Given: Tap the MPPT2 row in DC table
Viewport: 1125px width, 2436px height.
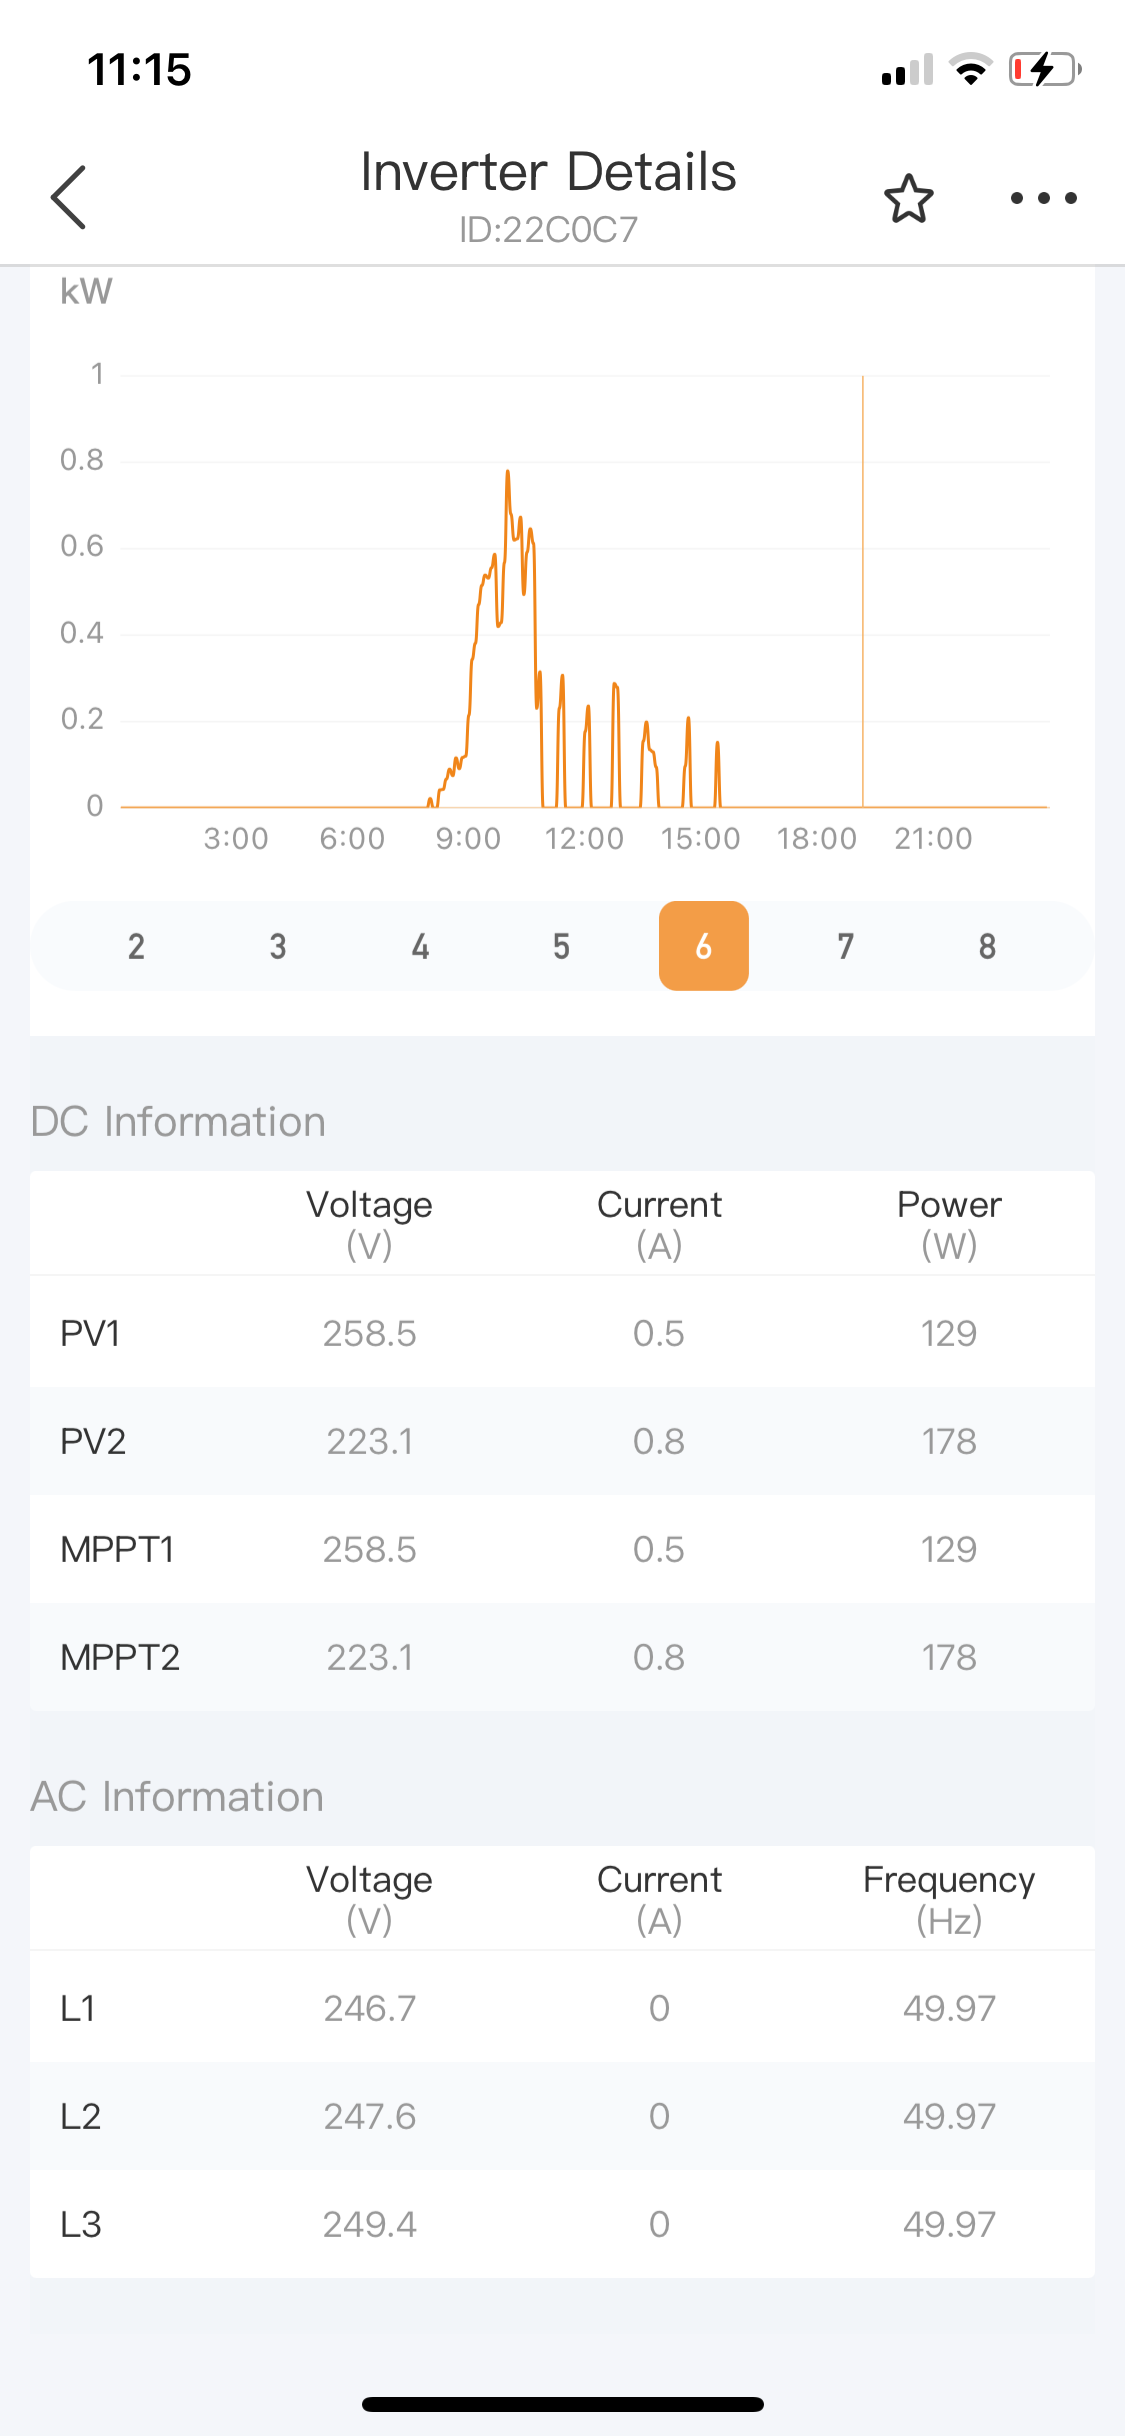Looking at the screenshot, I should point(562,1657).
